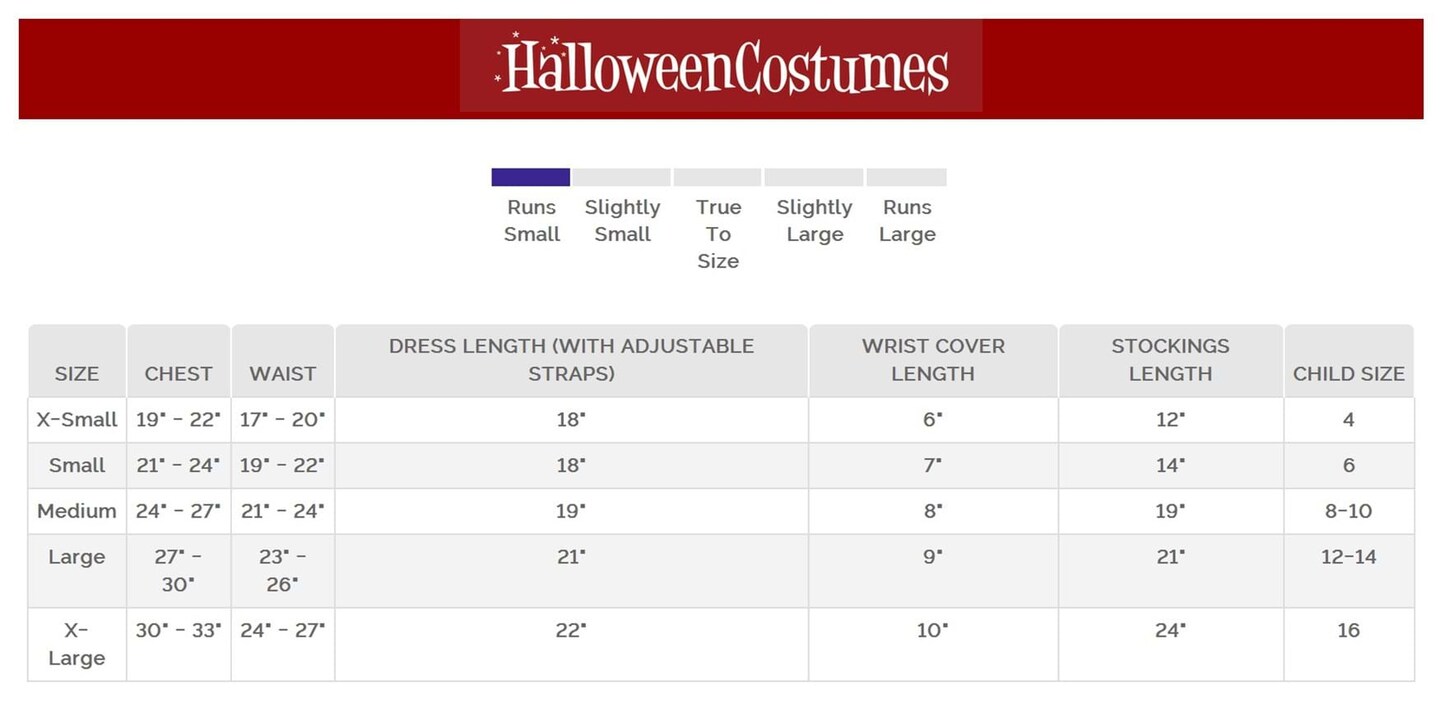This screenshot has width=1440, height=709.
Task: Select the Small size row label
Action: 77,465
